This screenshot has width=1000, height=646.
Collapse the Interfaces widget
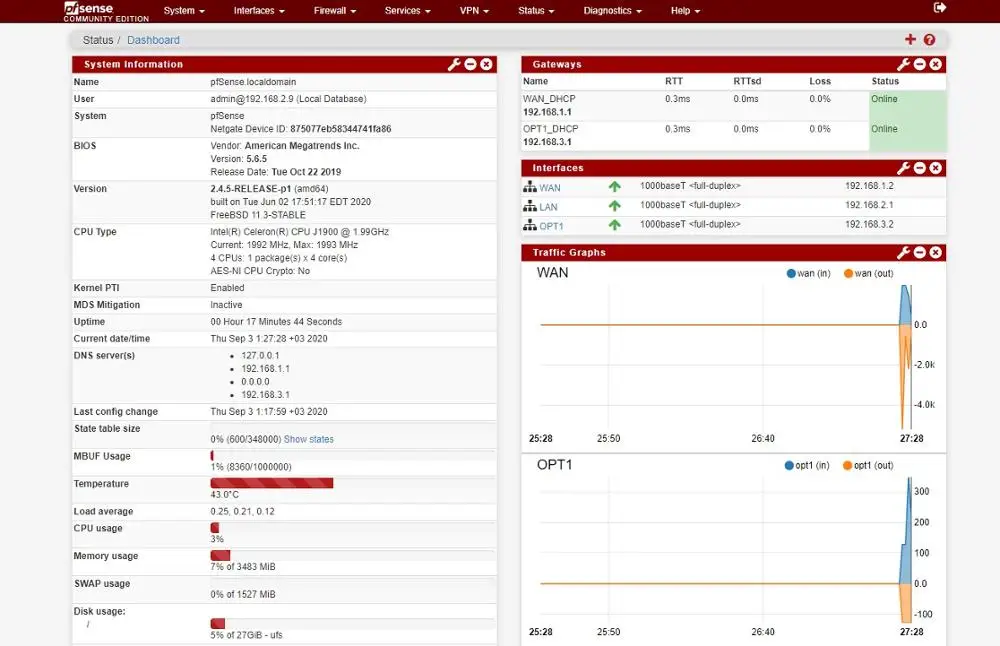920,168
